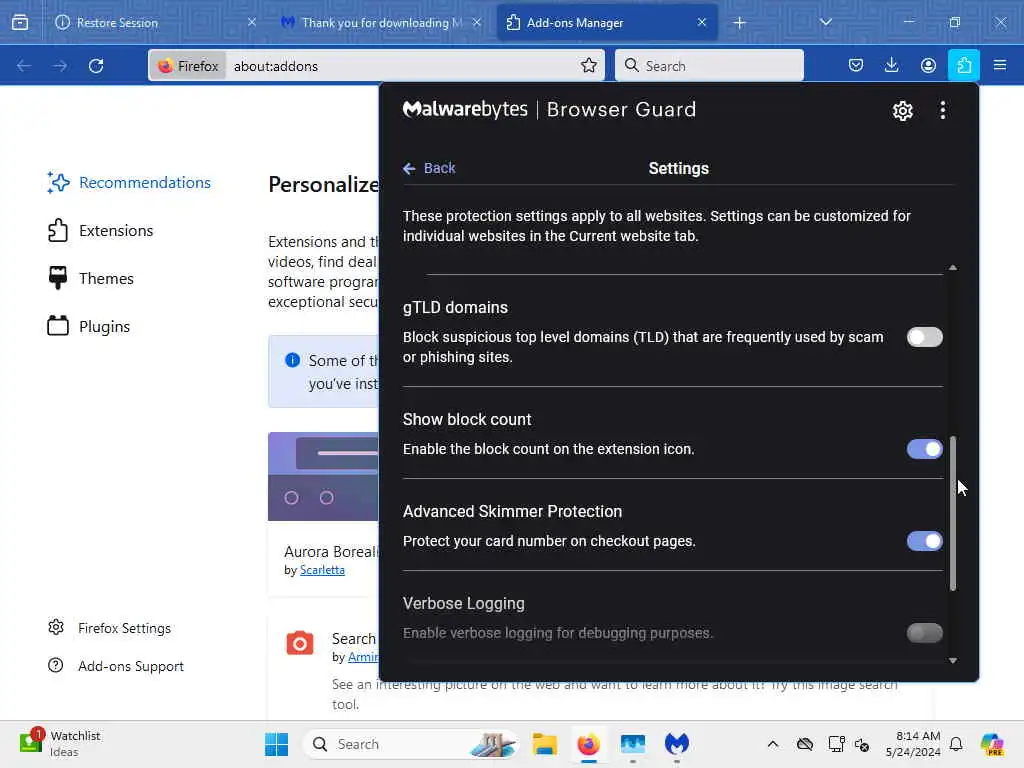Click the settings list scroll-down arrow
1024x768 pixels.
point(953,660)
